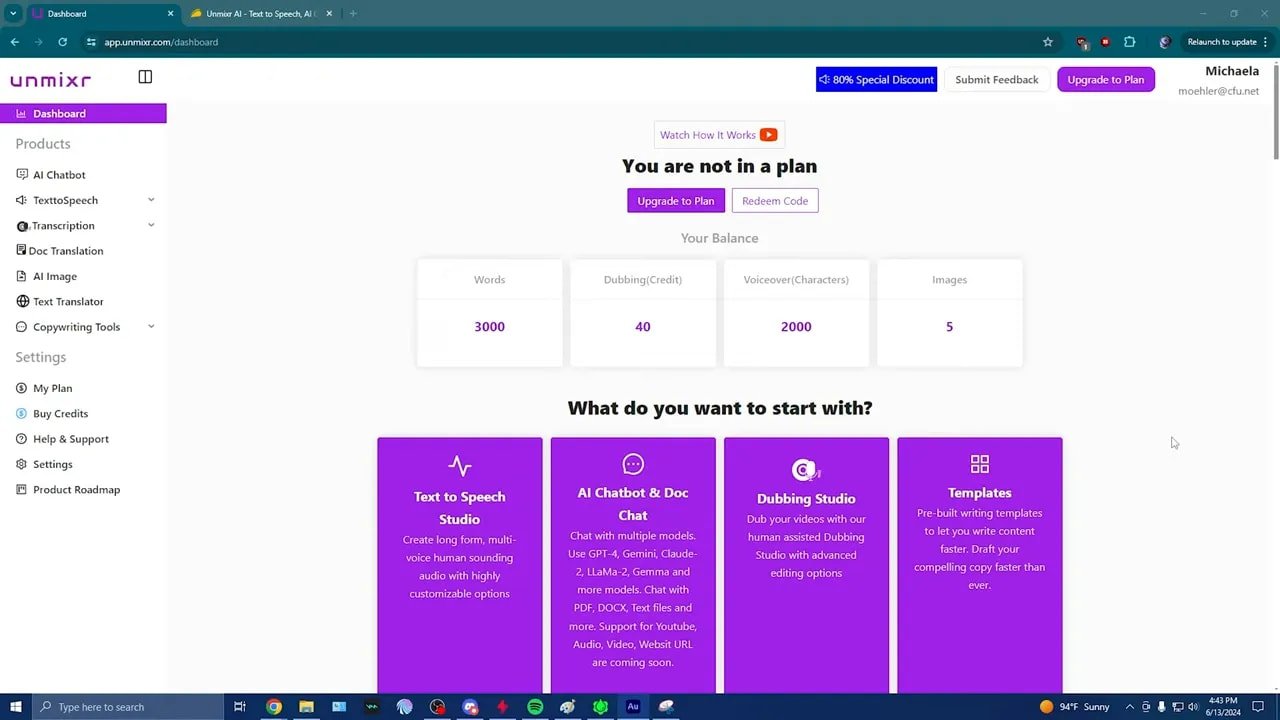Open Product Roadmap from the sidebar icon
The image size is (1280, 720).
click(22, 489)
